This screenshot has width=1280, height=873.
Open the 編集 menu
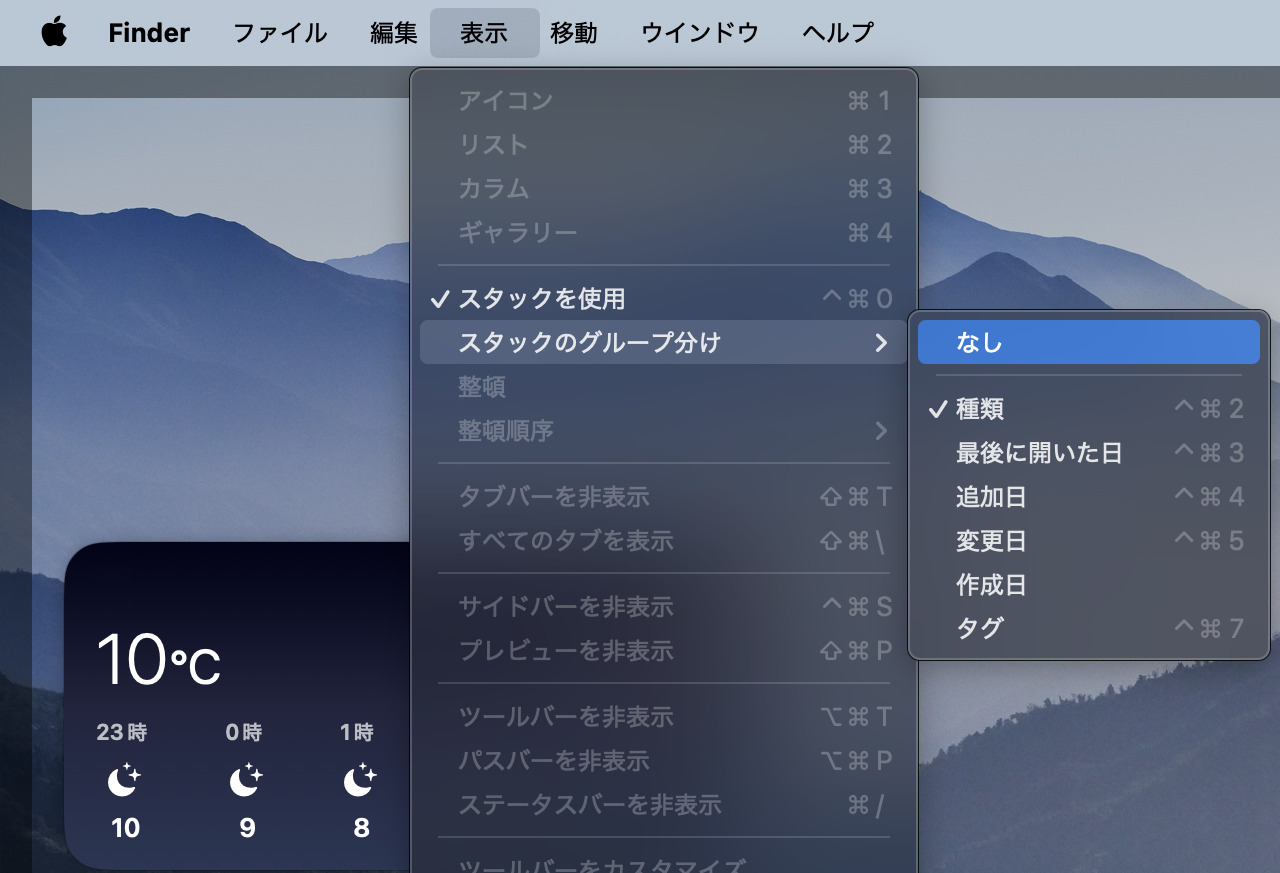(393, 33)
